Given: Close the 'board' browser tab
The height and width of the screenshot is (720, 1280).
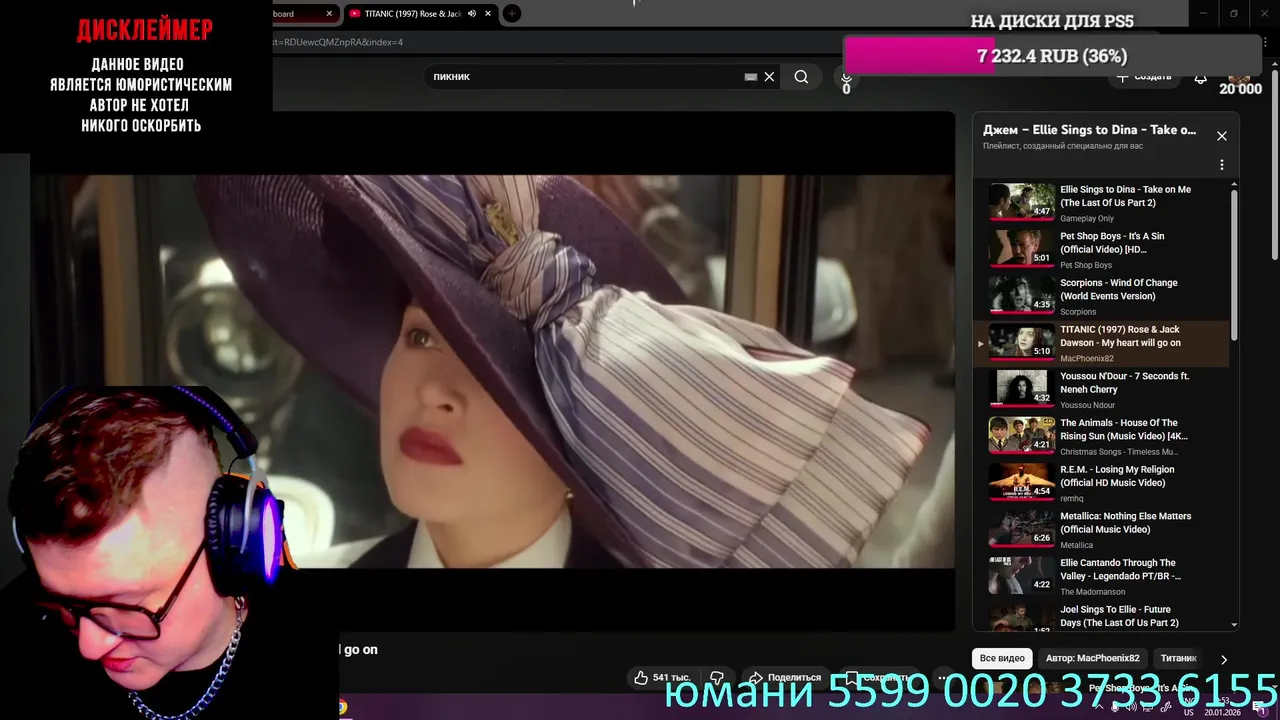Looking at the screenshot, I should click(329, 14).
